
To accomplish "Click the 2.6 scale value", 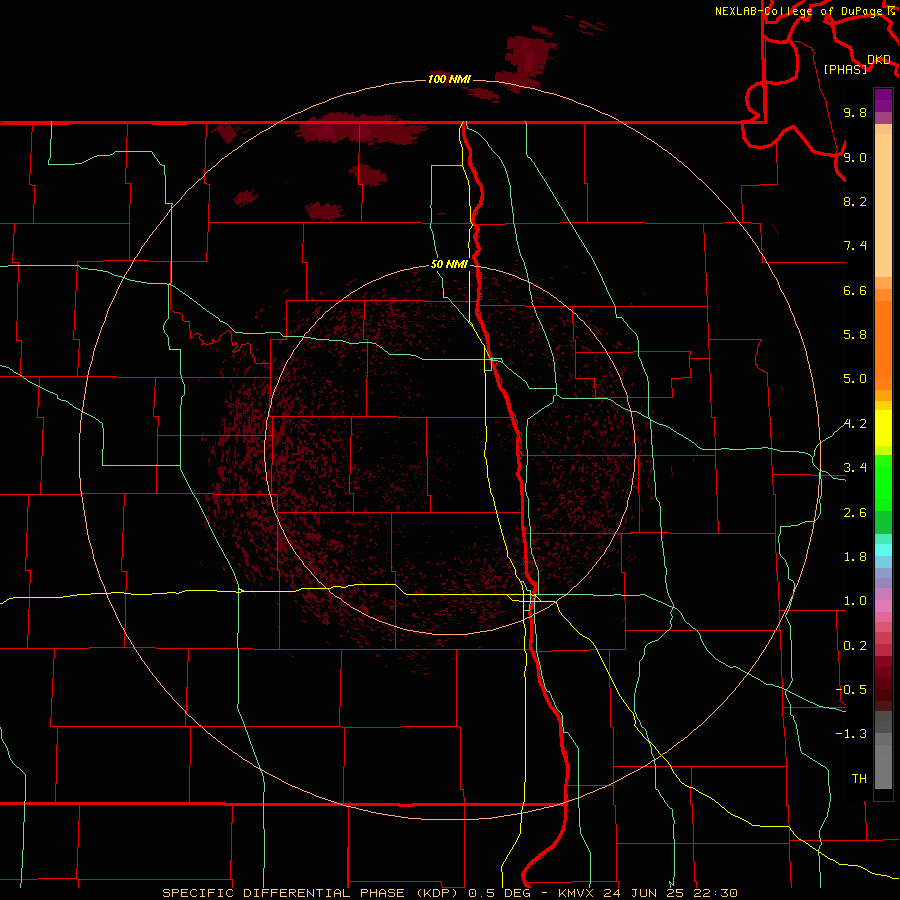I will click(x=855, y=513).
